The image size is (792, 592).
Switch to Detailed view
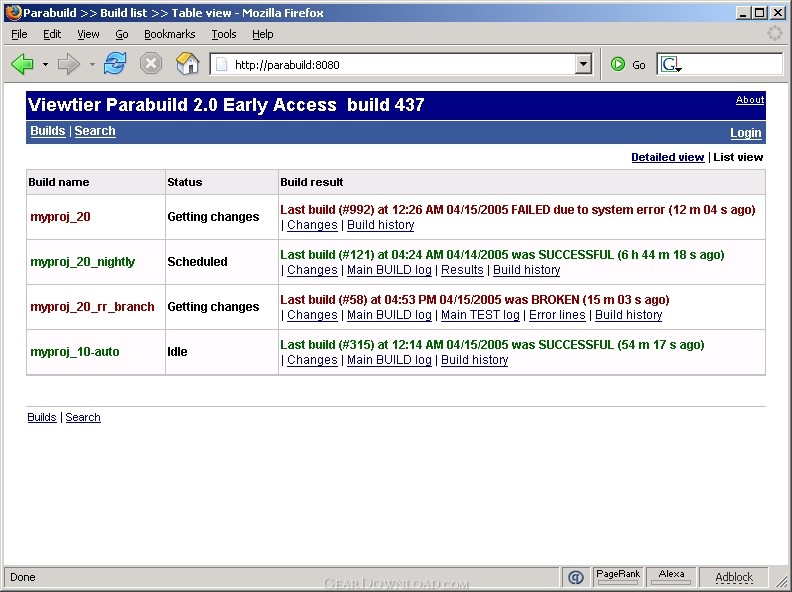coord(668,157)
